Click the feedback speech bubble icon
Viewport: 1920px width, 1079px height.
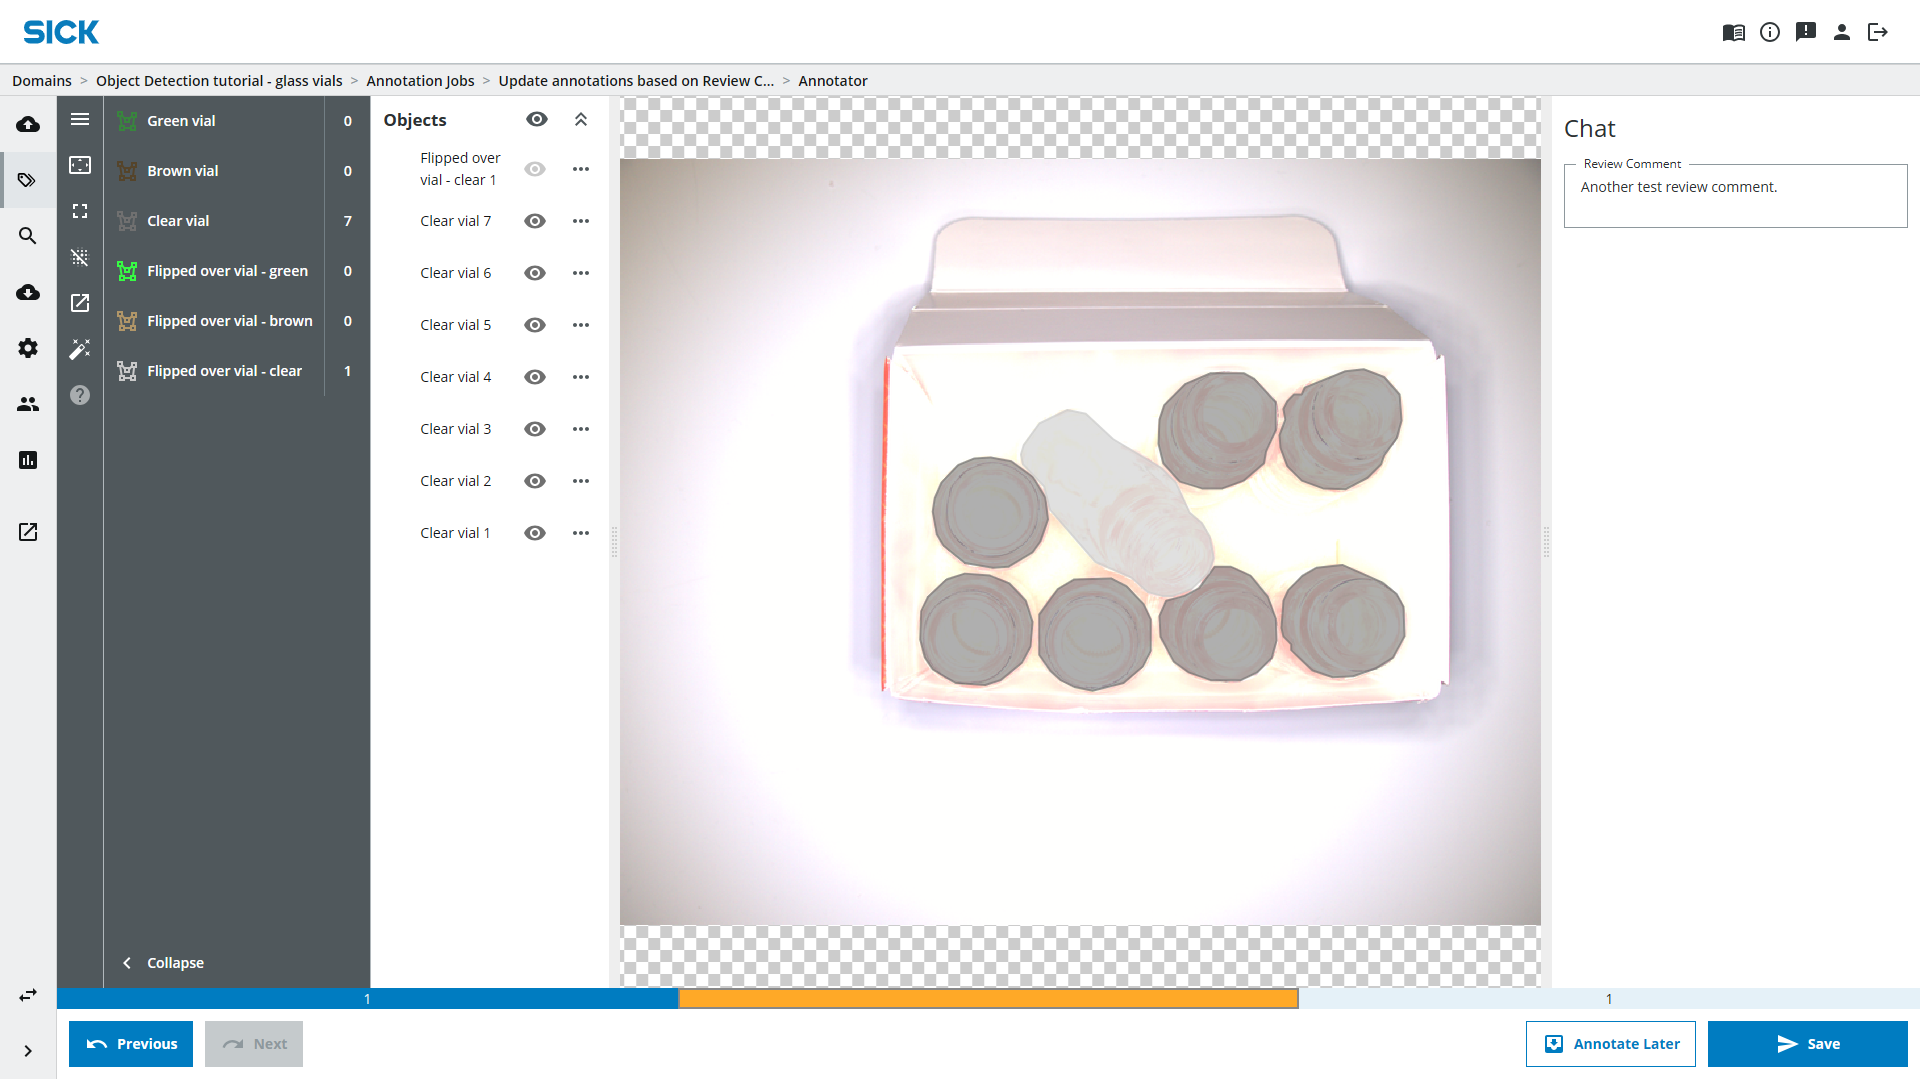click(x=1805, y=32)
